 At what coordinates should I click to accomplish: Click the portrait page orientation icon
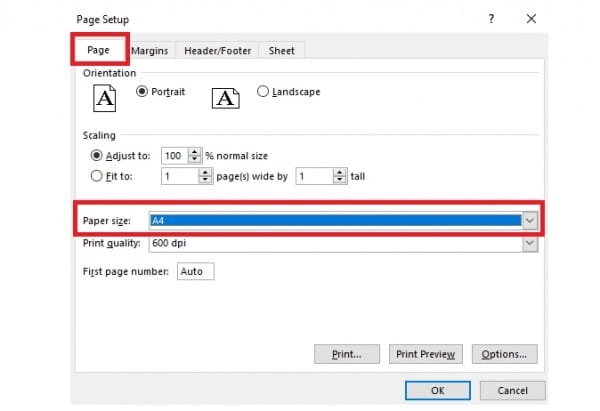(x=104, y=98)
